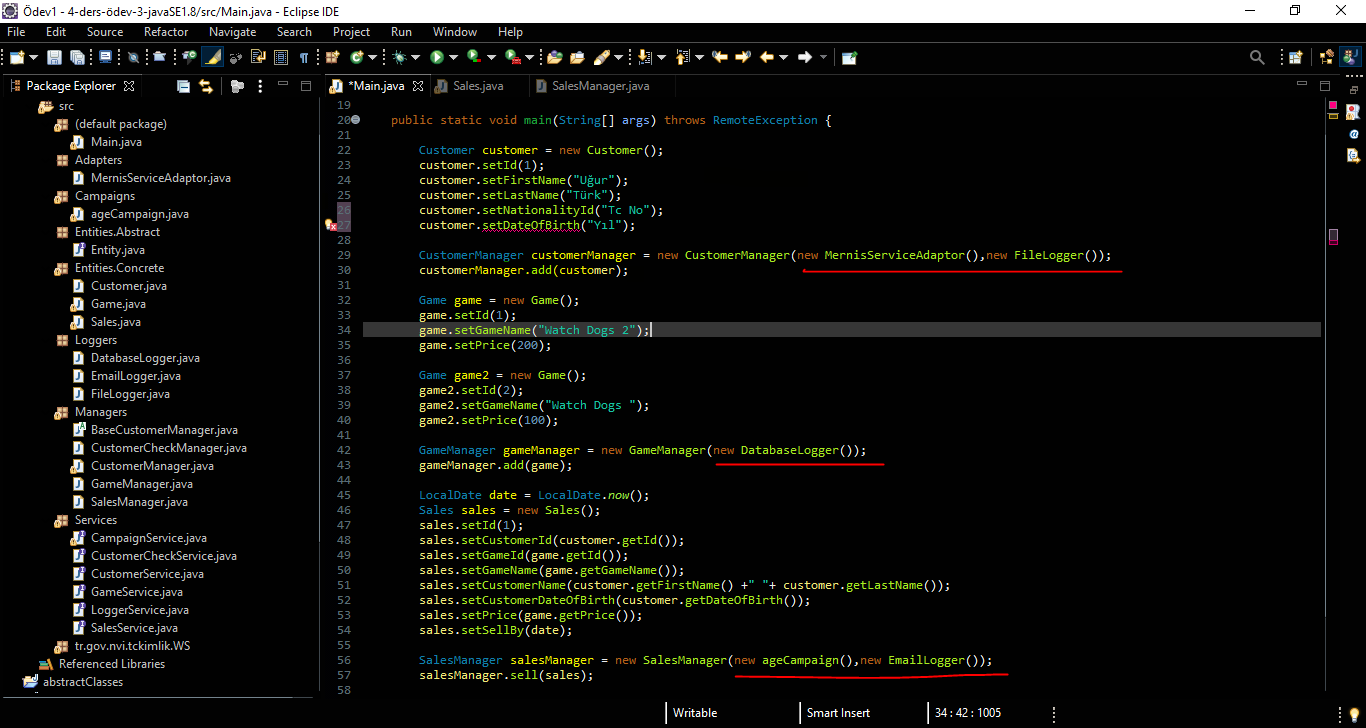Open quick search with the magnifier icon
This screenshot has height=728, width=1366.
[x=1257, y=57]
